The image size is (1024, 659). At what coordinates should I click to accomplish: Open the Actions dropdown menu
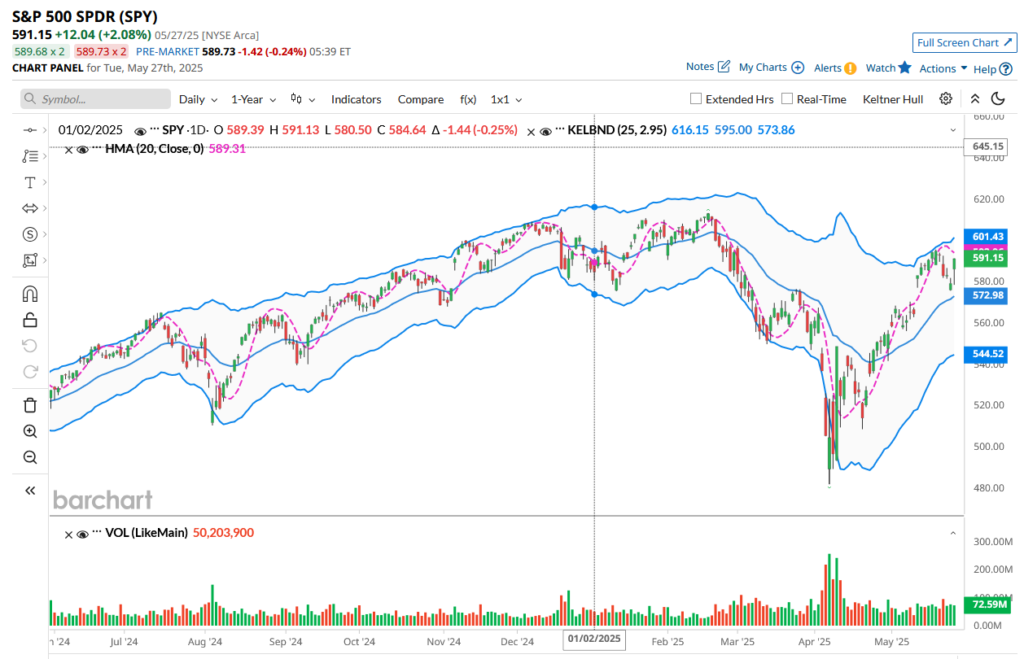click(x=943, y=68)
